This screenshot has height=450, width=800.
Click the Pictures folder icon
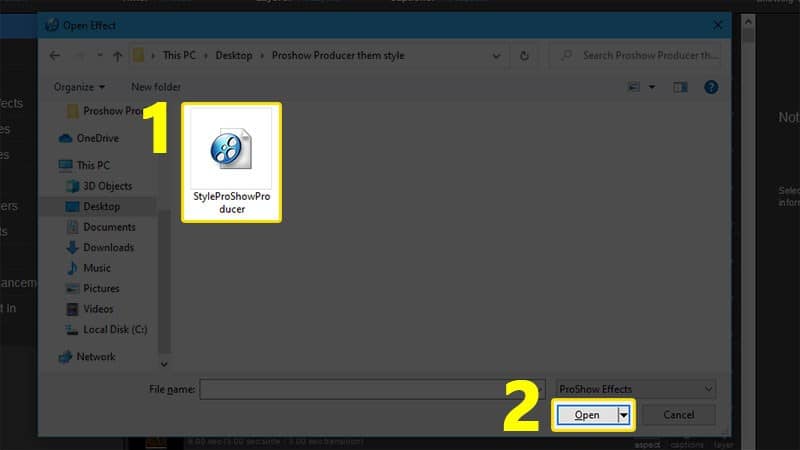(x=72, y=288)
